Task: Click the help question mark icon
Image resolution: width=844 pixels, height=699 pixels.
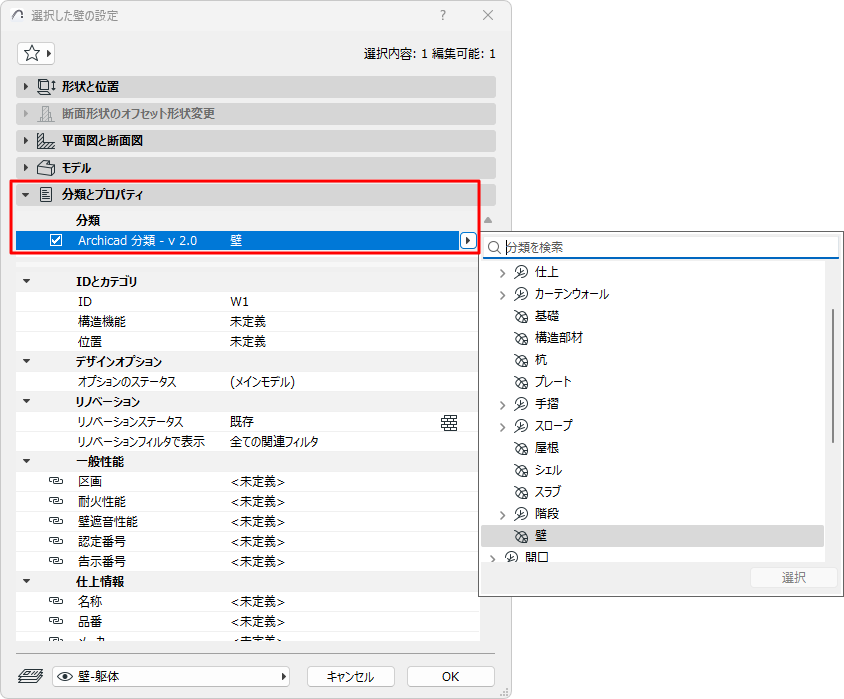Action: (443, 15)
